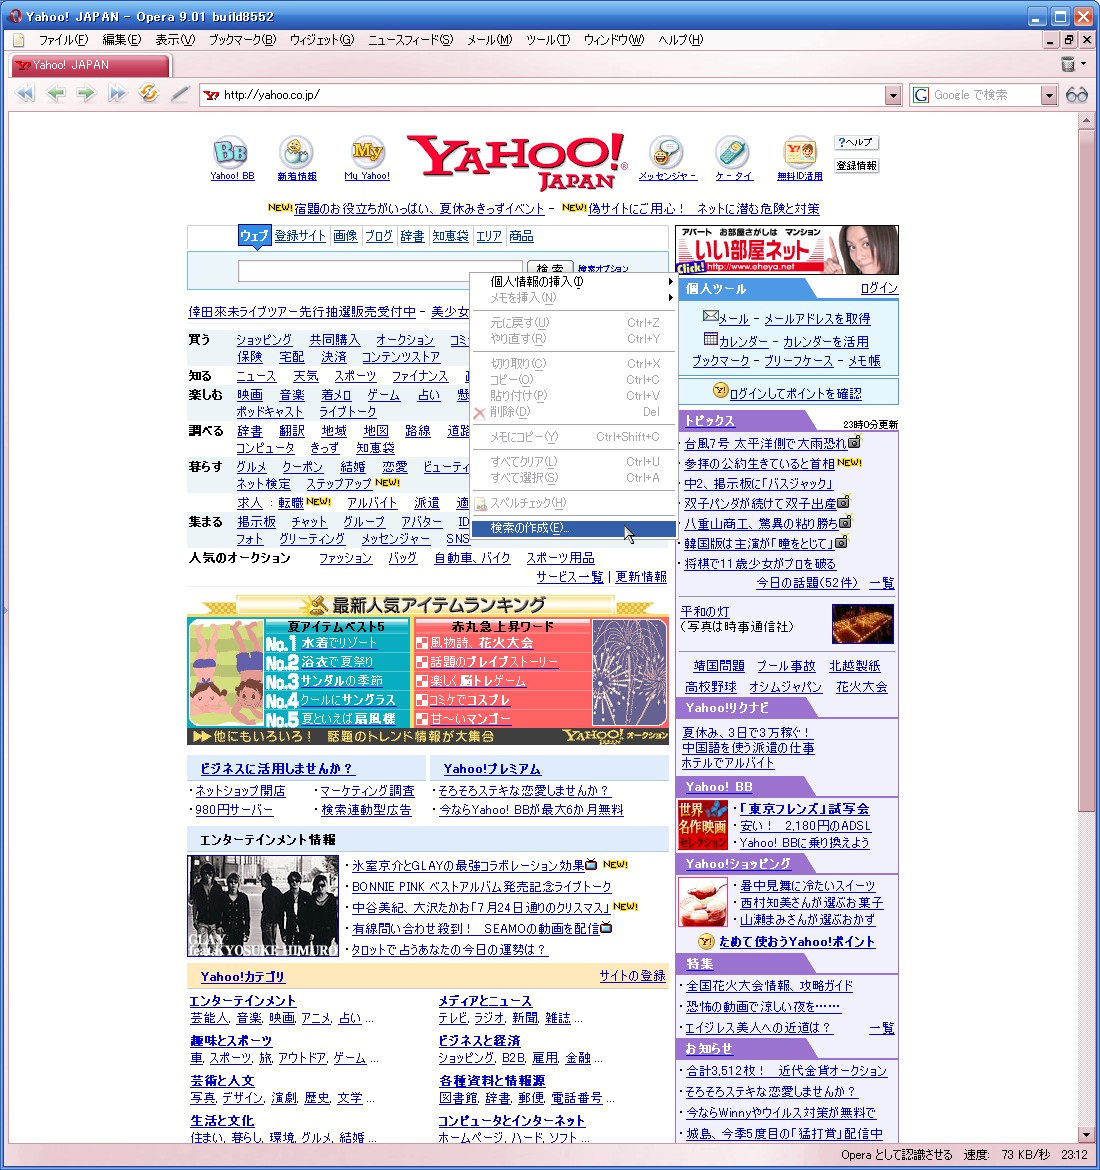Click the ログイン link

[x=878, y=288]
